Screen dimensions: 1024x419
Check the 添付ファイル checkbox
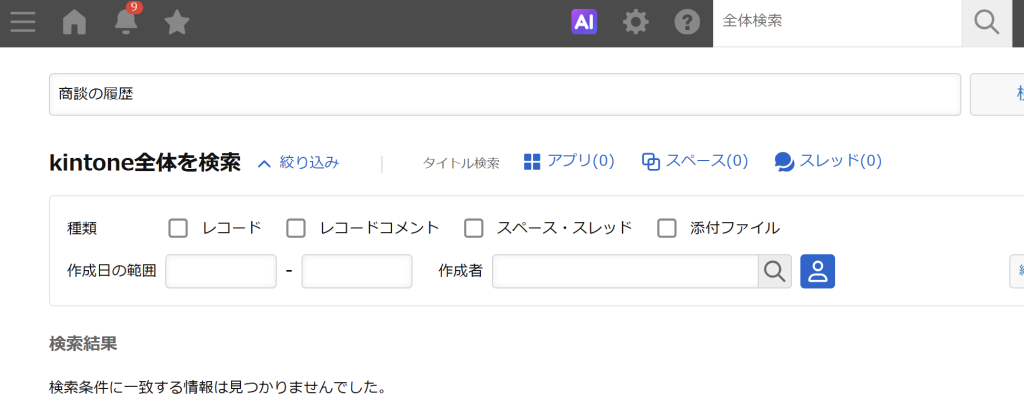point(667,228)
